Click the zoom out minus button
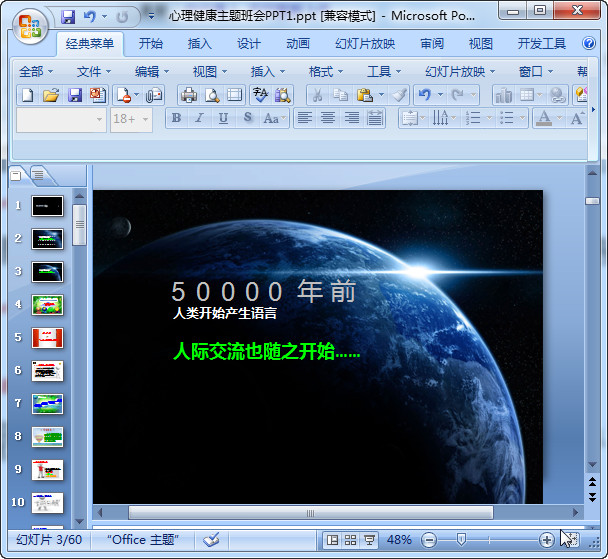 pyautogui.click(x=429, y=540)
